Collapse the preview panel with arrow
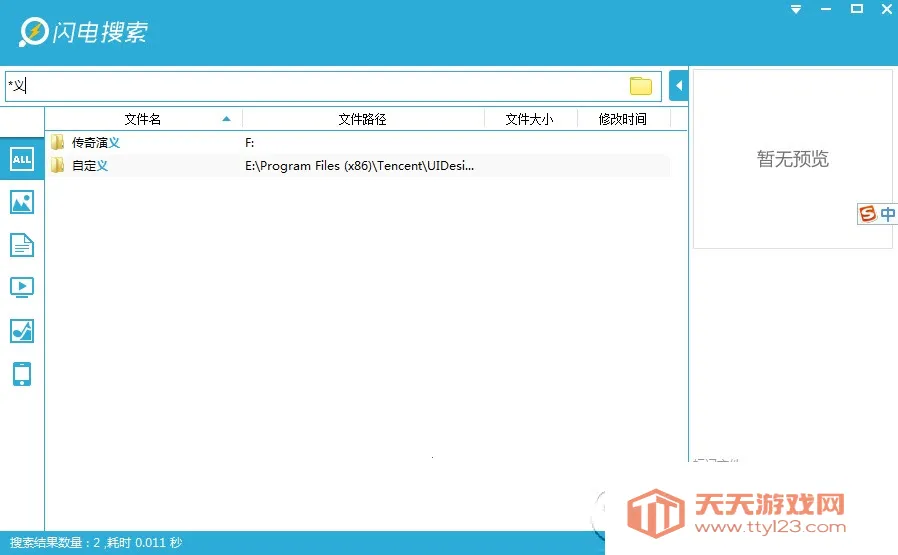Image resolution: width=898 pixels, height=555 pixels. (x=678, y=86)
